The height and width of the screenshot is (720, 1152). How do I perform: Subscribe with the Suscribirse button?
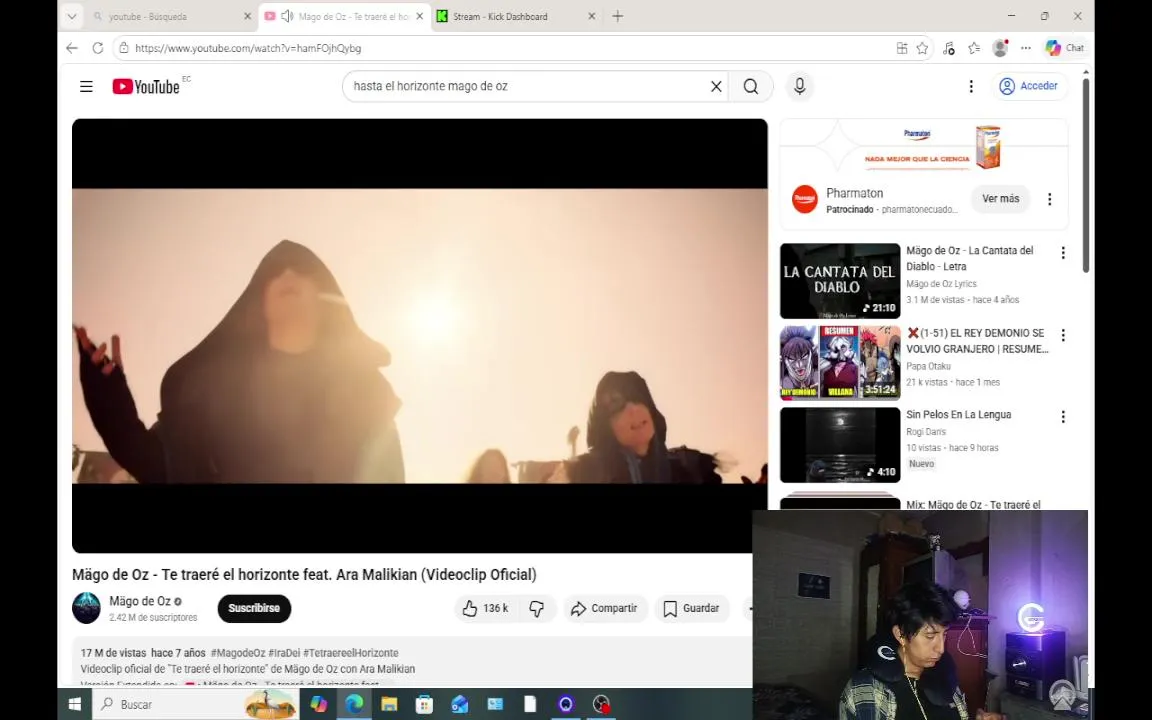(254, 608)
